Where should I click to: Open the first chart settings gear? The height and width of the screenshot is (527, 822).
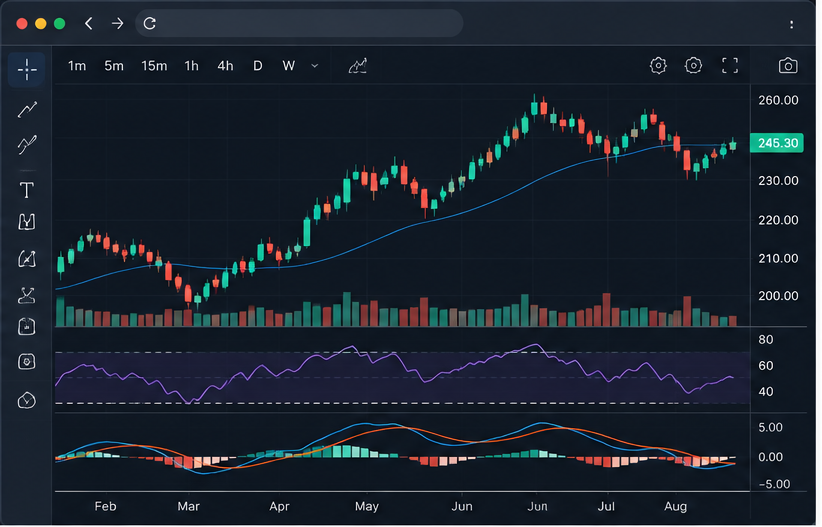(x=658, y=66)
